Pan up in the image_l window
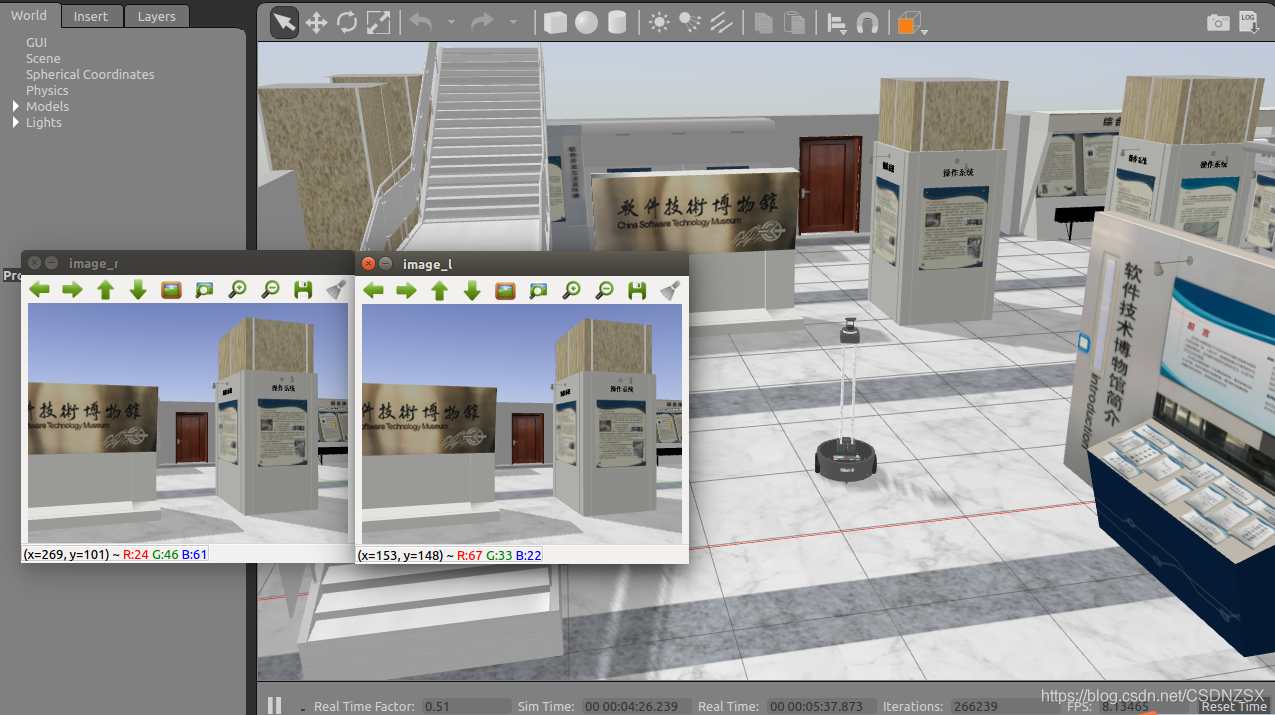 pos(439,290)
